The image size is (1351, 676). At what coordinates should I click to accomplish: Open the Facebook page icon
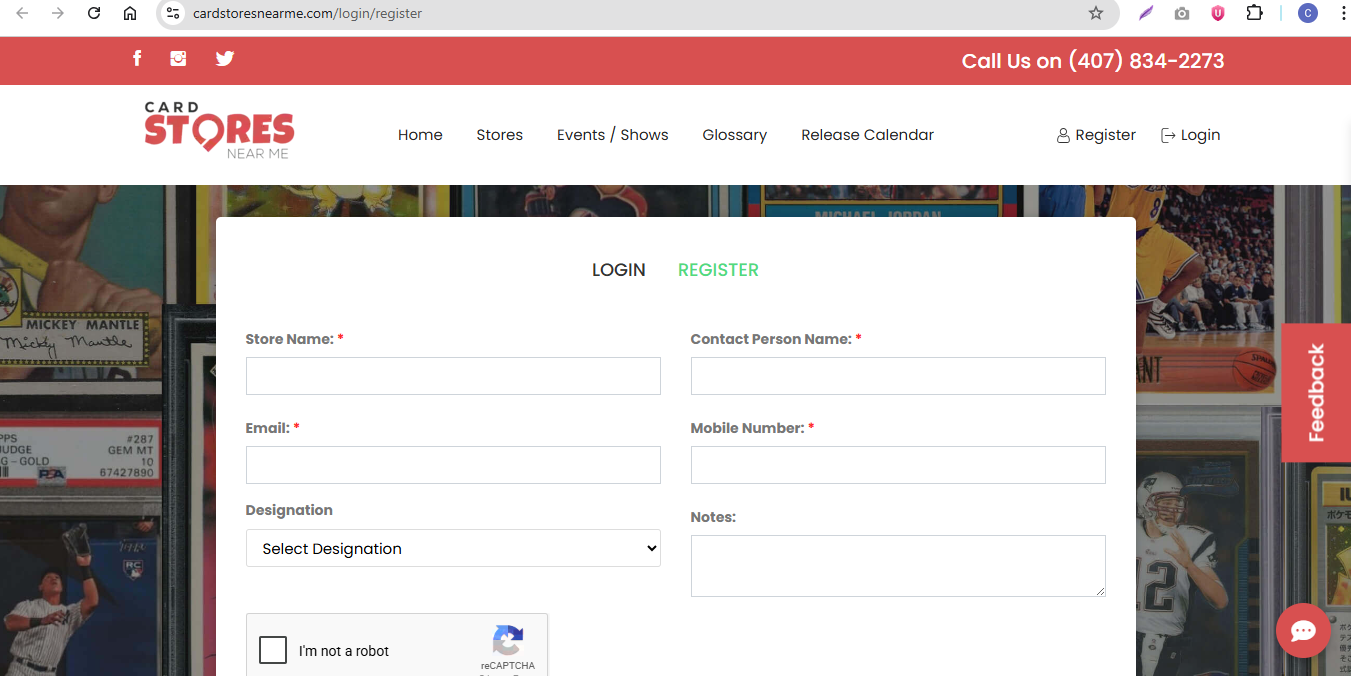(137, 58)
